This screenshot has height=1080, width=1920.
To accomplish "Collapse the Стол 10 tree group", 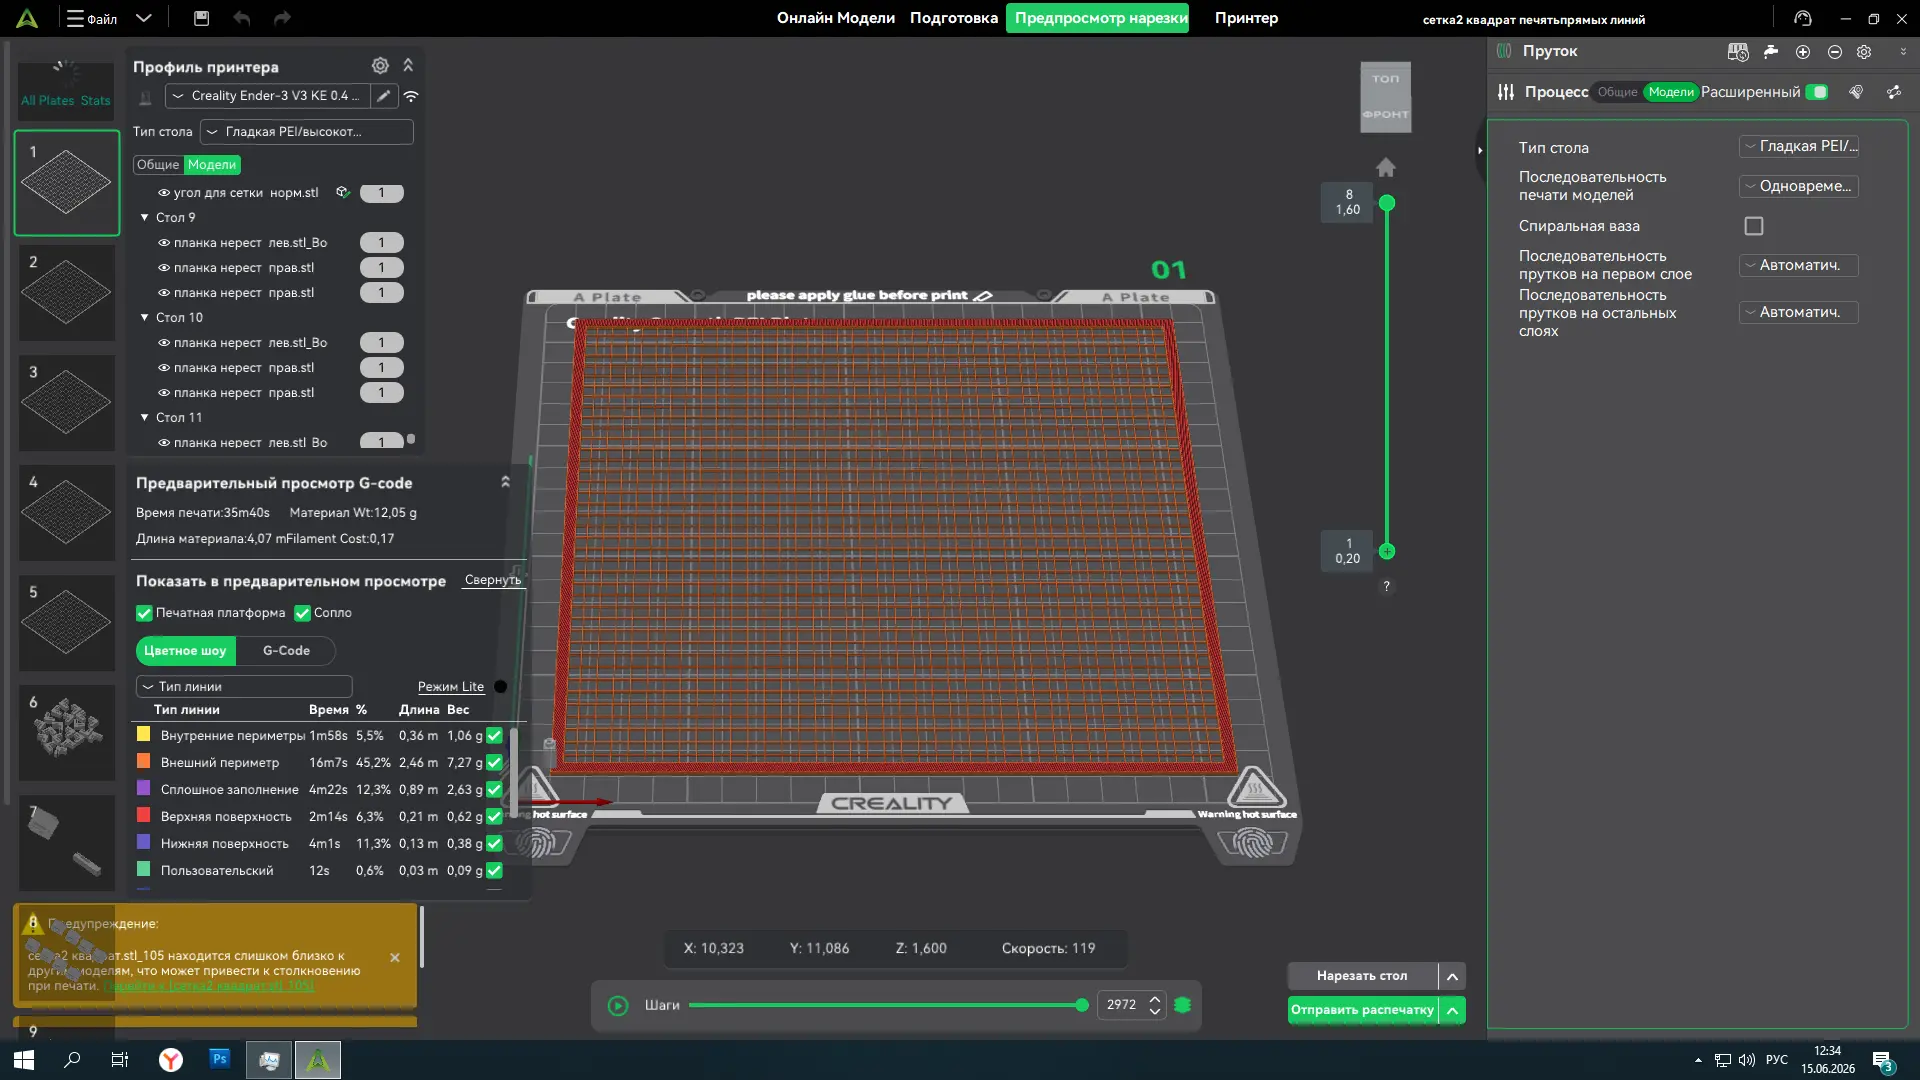I will coord(145,317).
